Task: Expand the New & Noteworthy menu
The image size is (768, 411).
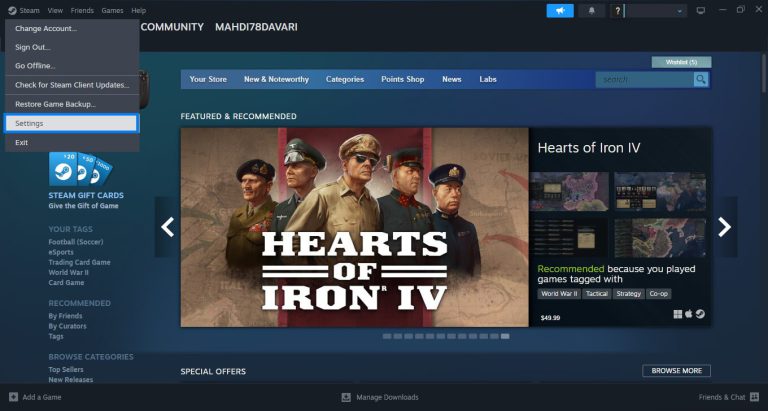Action: point(276,79)
